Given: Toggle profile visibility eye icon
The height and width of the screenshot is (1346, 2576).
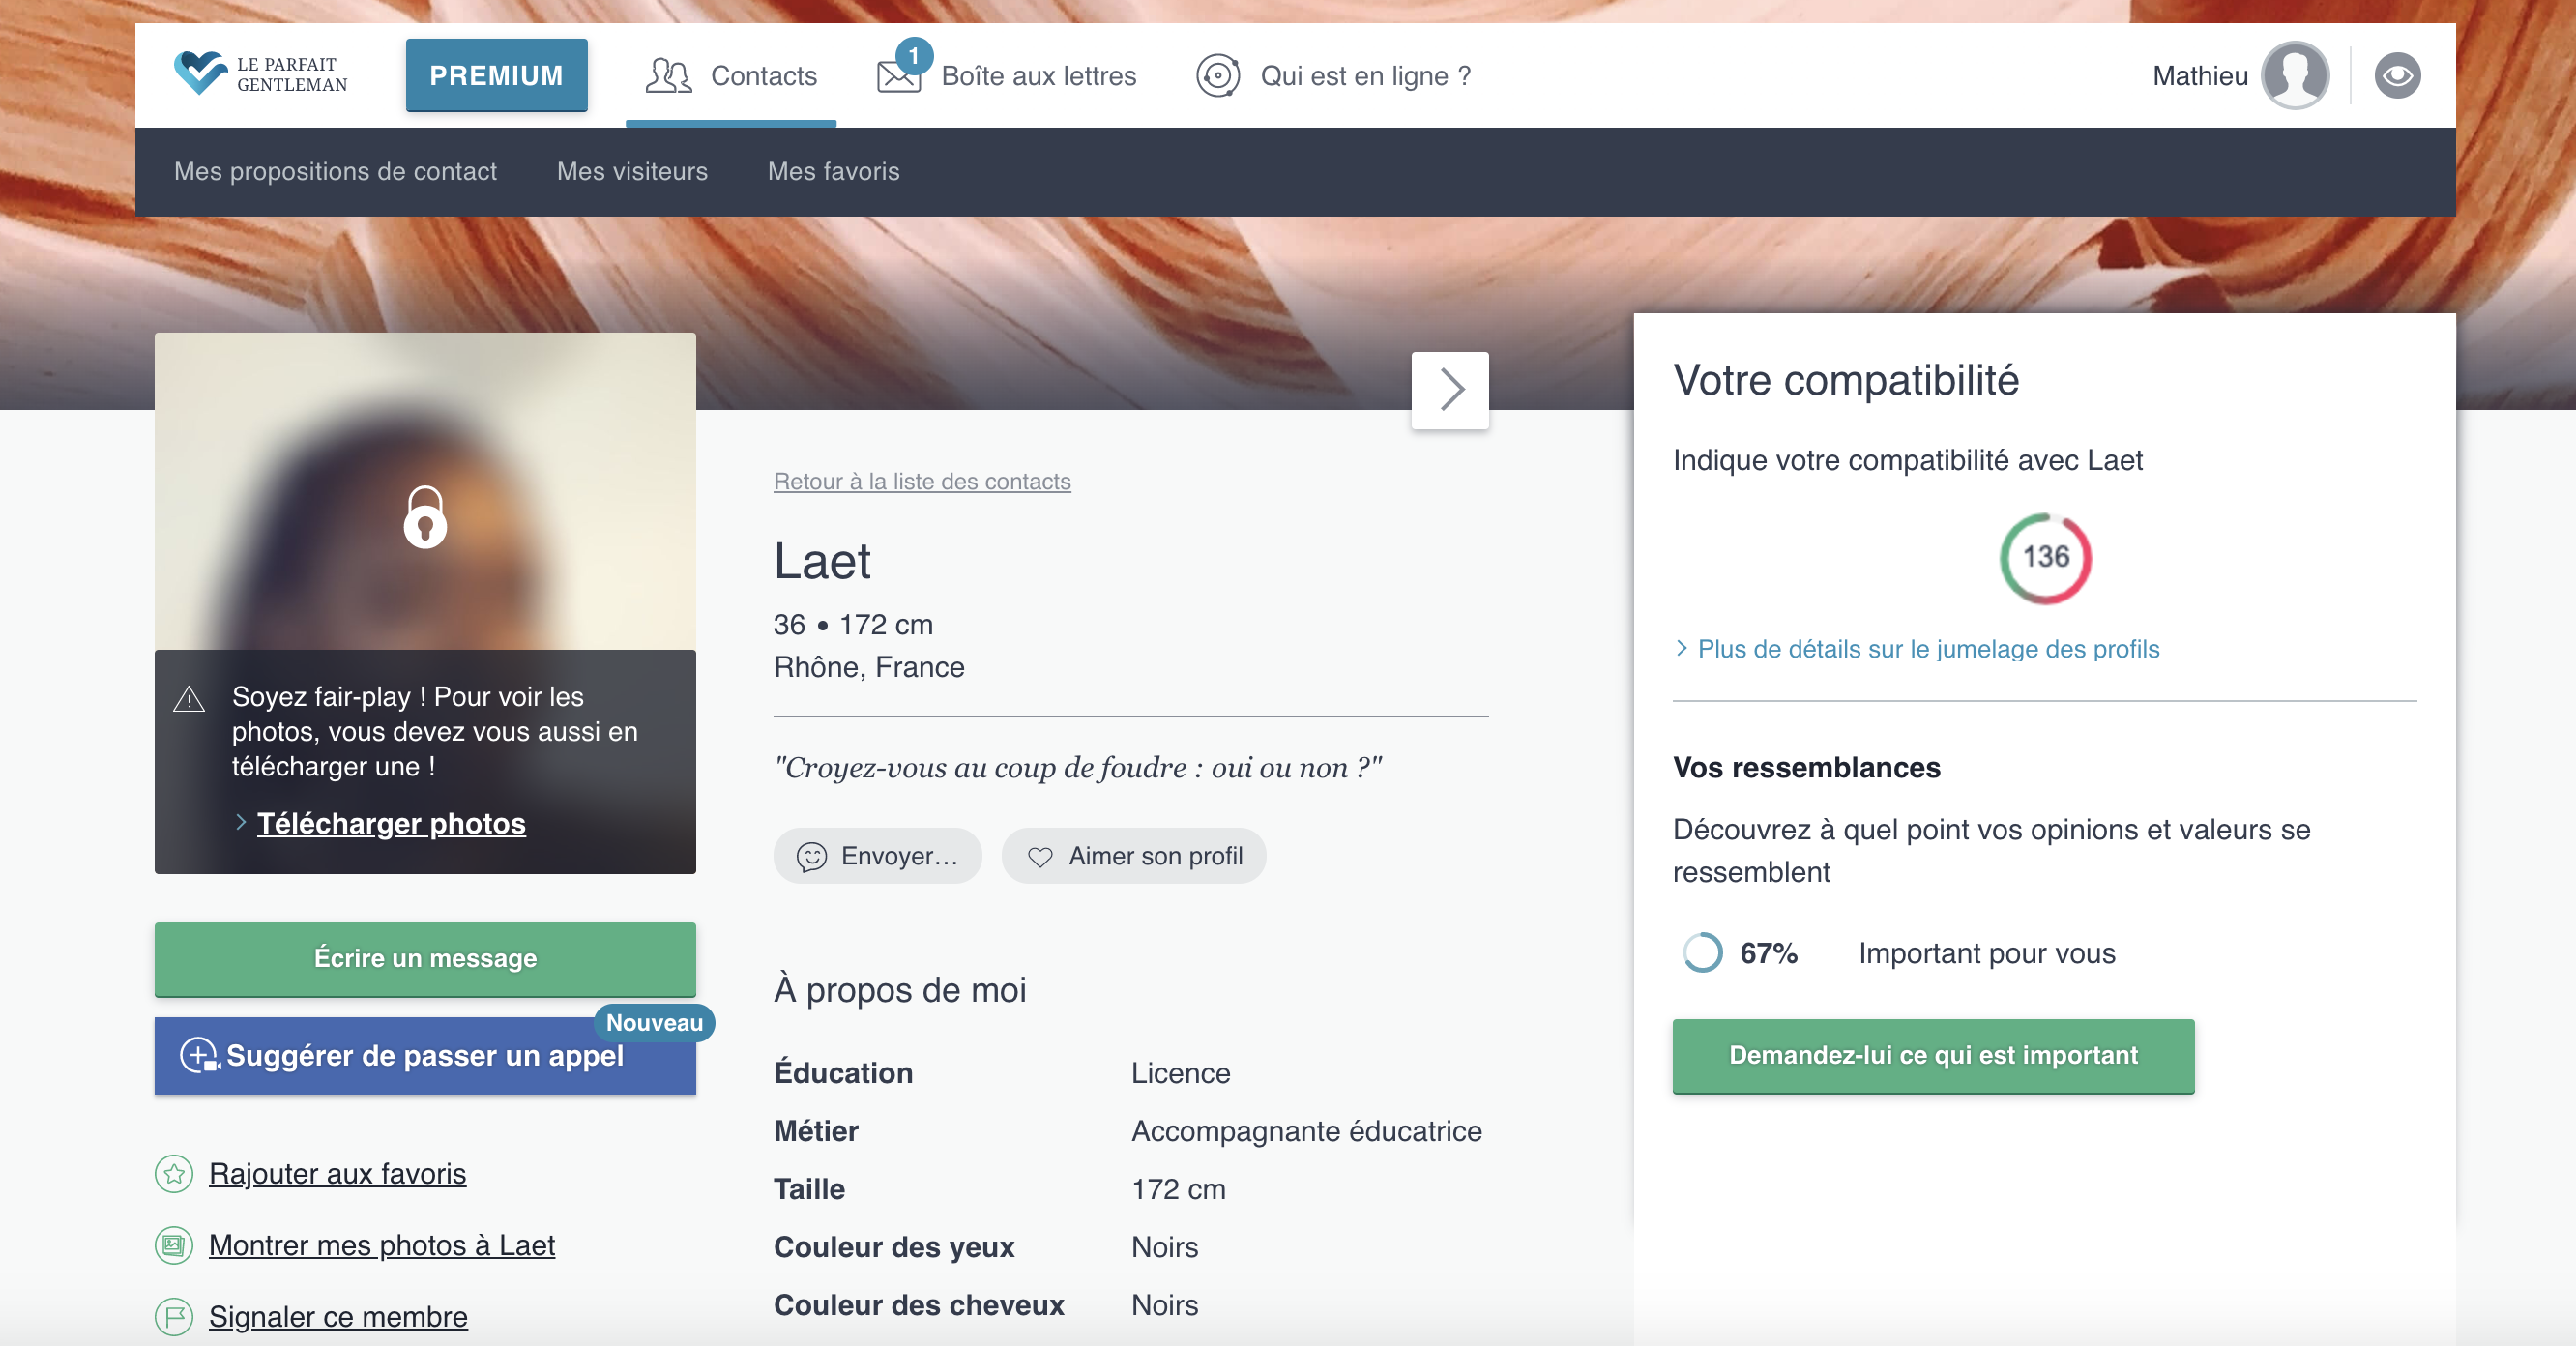Looking at the screenshot, I should [2397, 76].
